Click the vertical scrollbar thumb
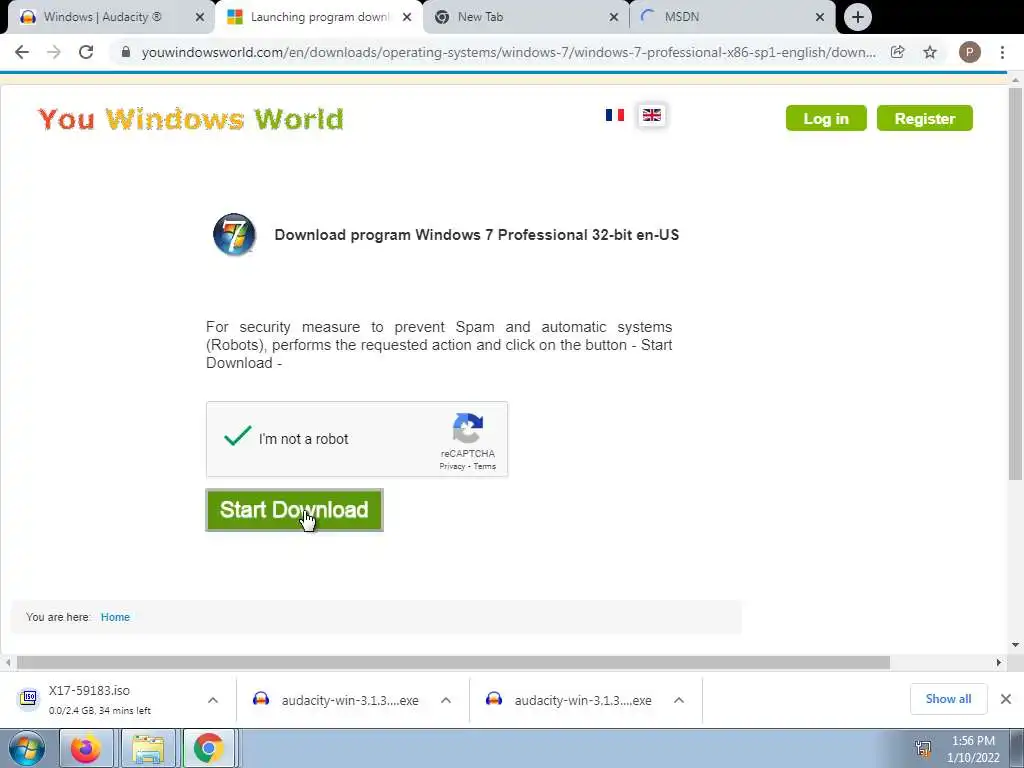The height and width of the screenshot is (768, 1024). [x=1015, y=284]
